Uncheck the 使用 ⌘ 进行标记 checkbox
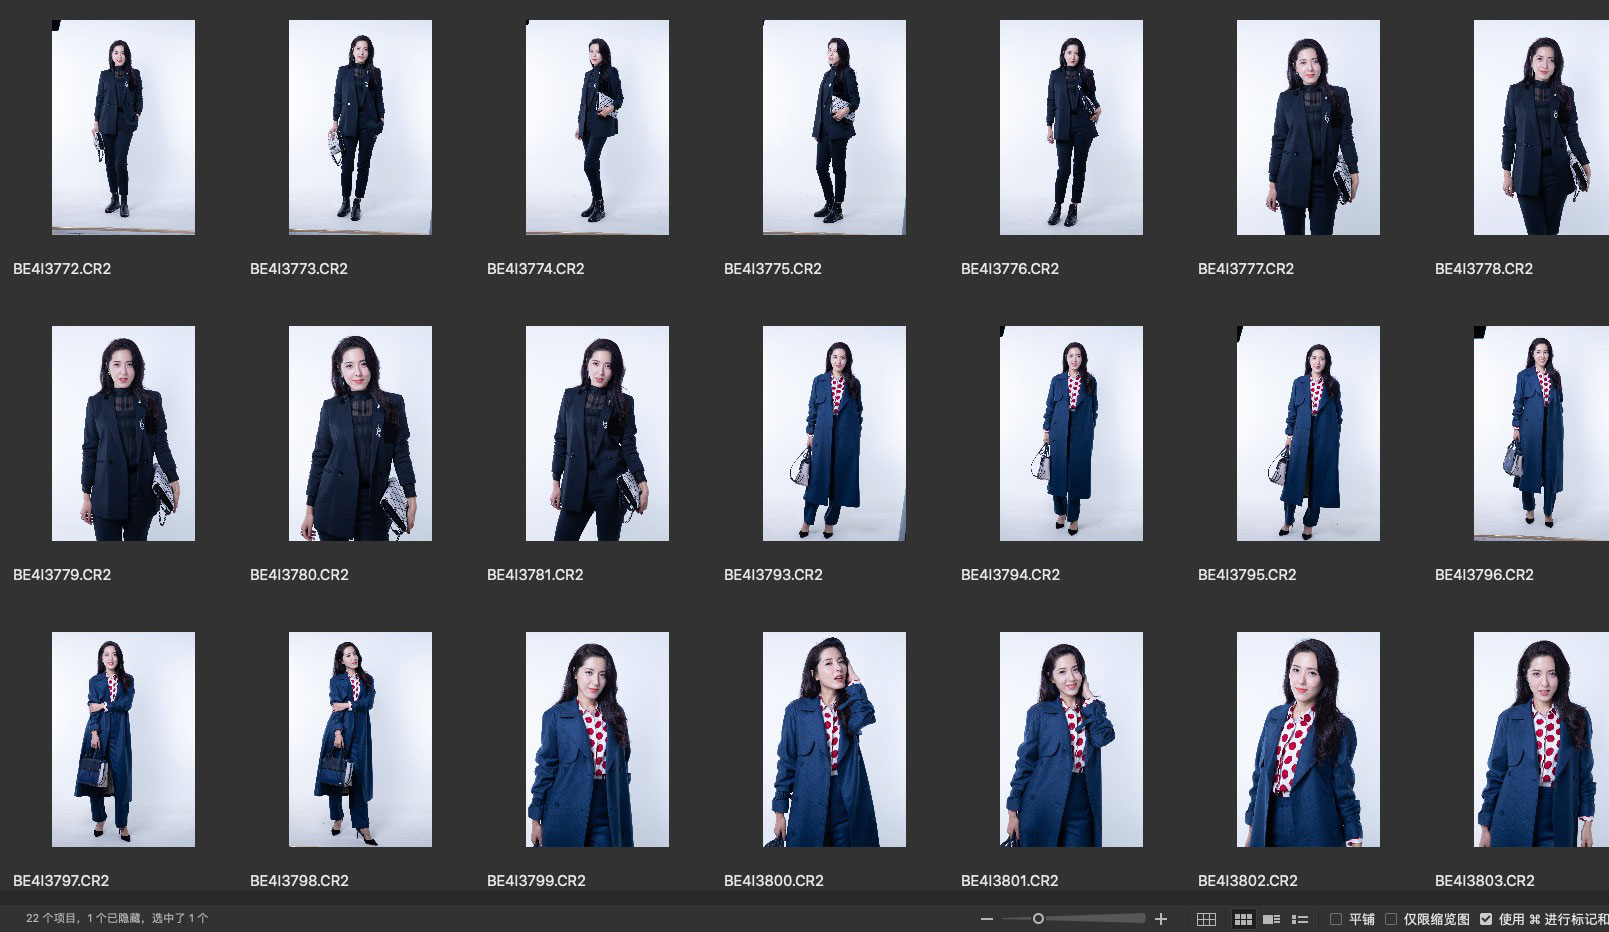Screen dimensions: 1609x932 pyautogui.click(x=1486, y=919)
